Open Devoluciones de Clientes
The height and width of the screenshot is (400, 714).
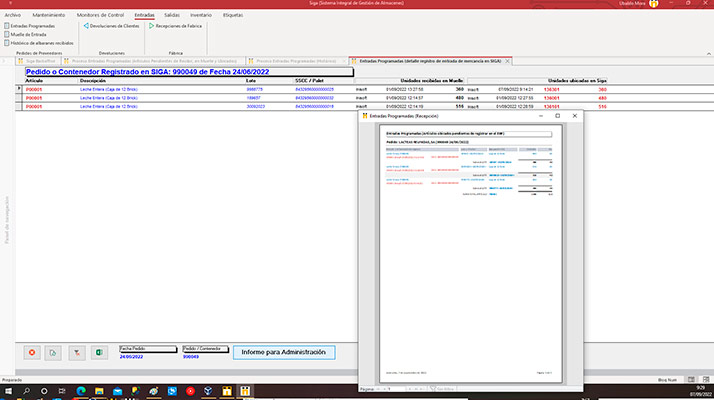(114, 25)
